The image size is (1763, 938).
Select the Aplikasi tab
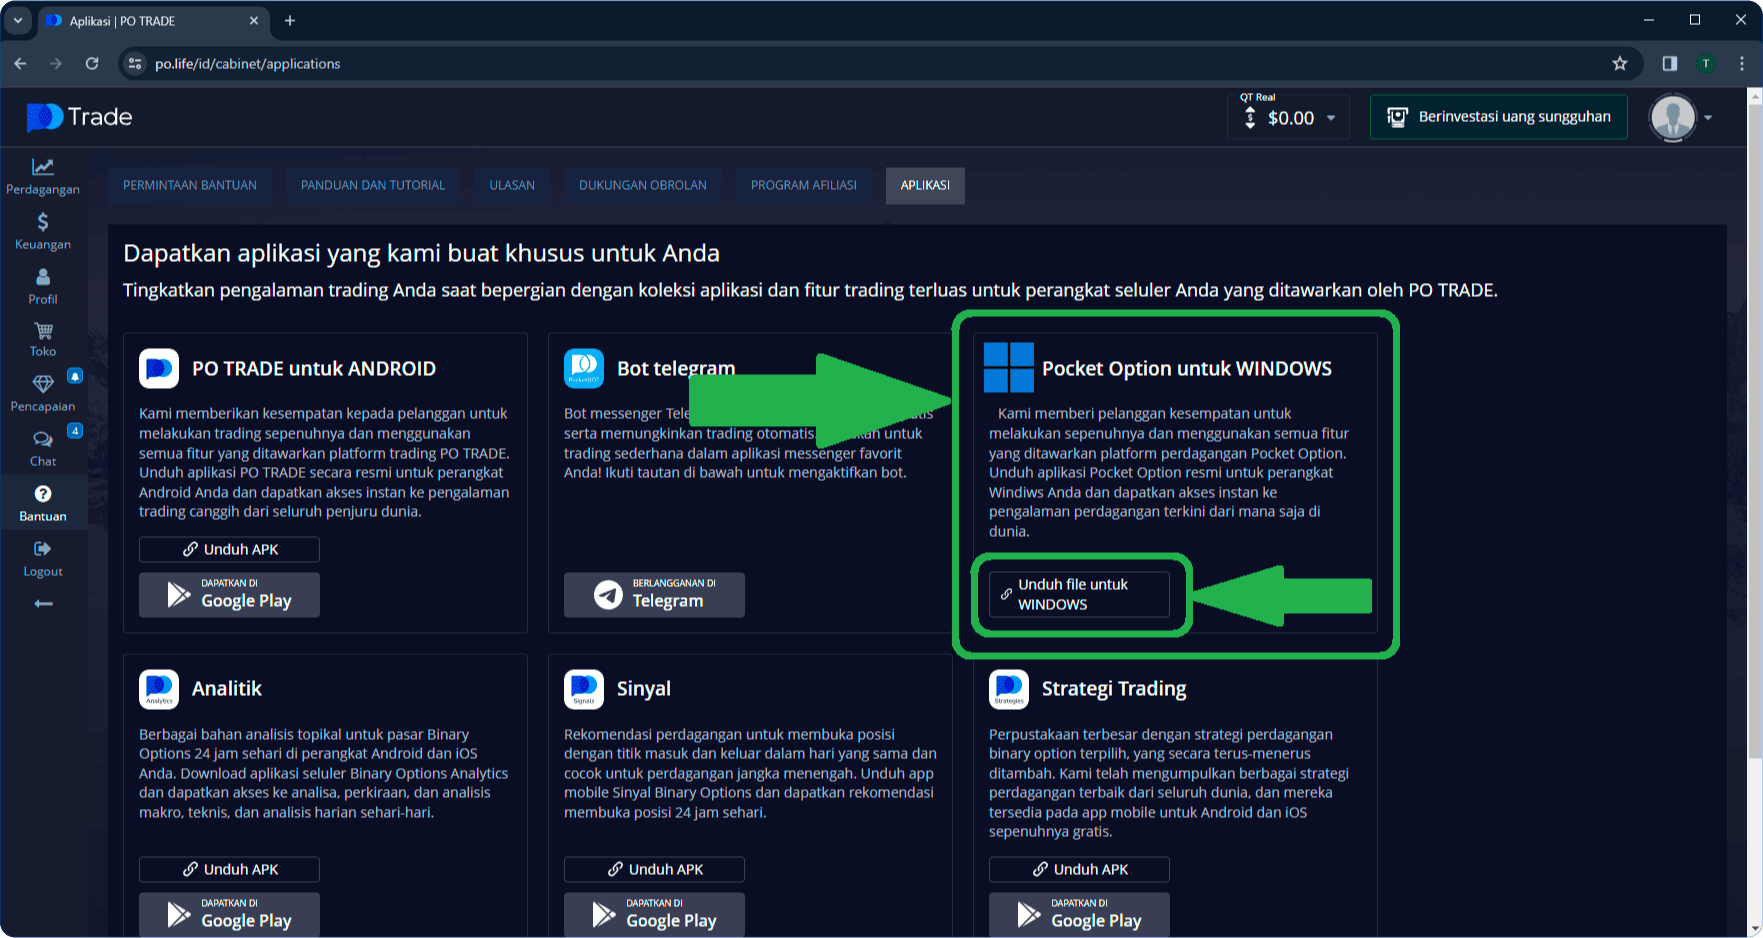[925, 185]
